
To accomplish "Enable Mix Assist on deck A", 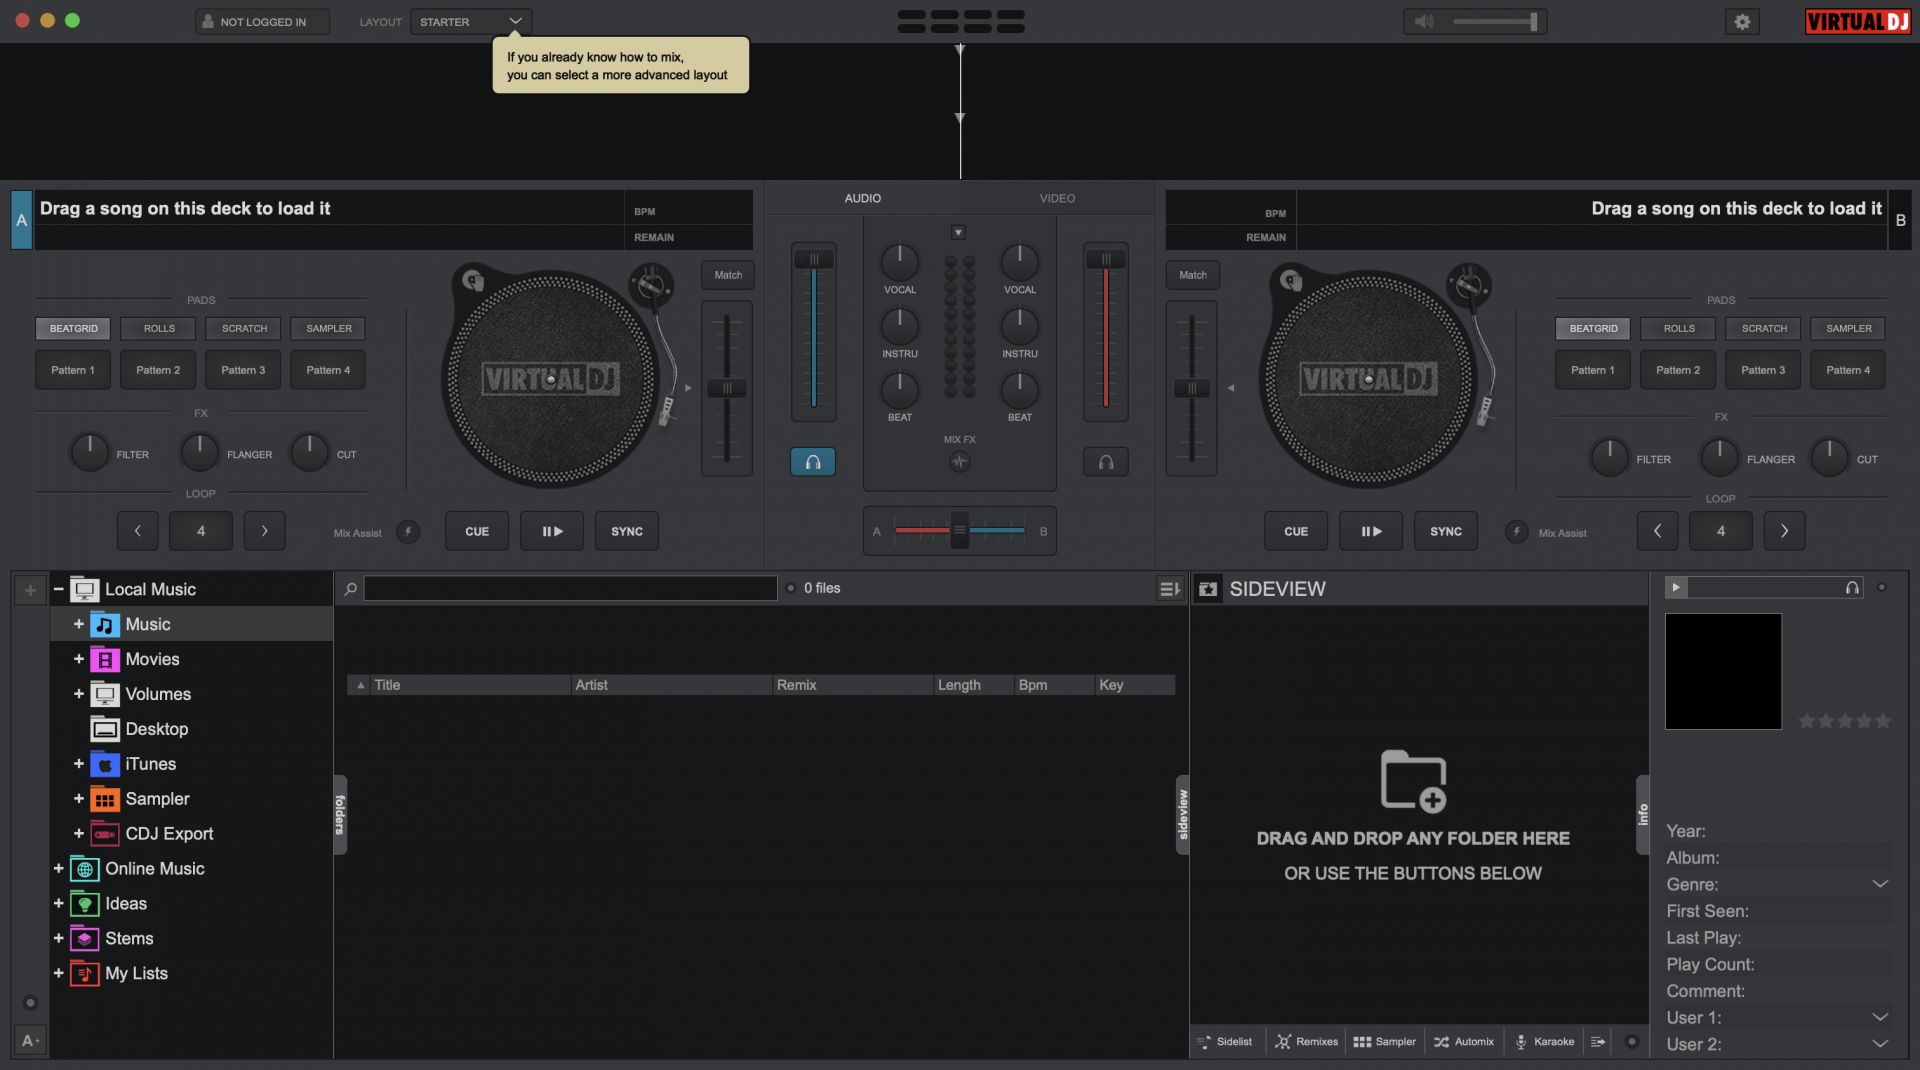I will (x=408, y=532).
